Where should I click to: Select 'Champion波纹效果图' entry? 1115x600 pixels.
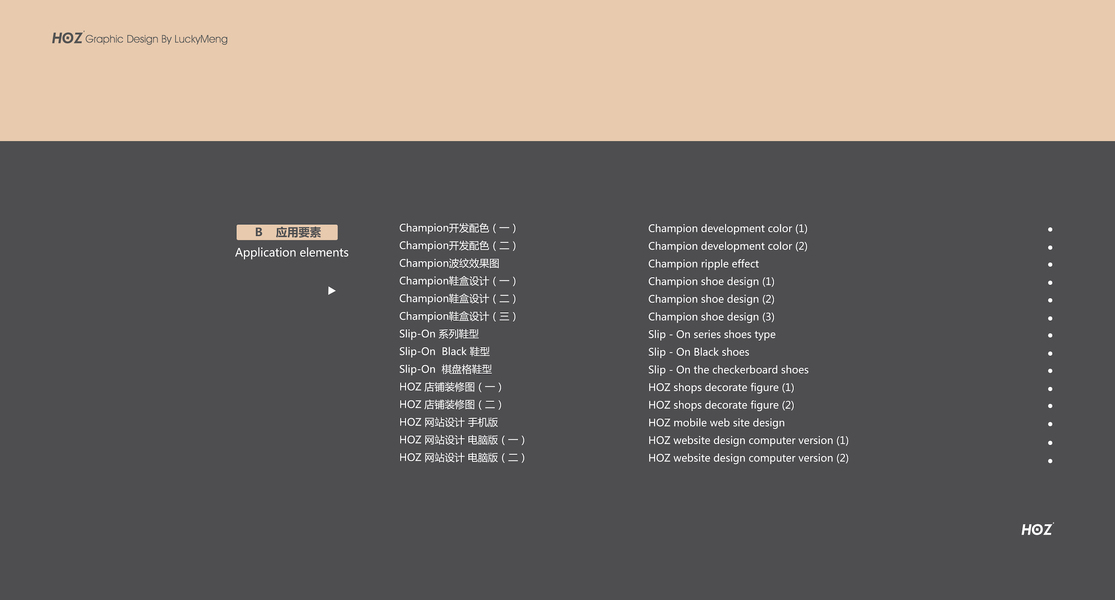449,264
